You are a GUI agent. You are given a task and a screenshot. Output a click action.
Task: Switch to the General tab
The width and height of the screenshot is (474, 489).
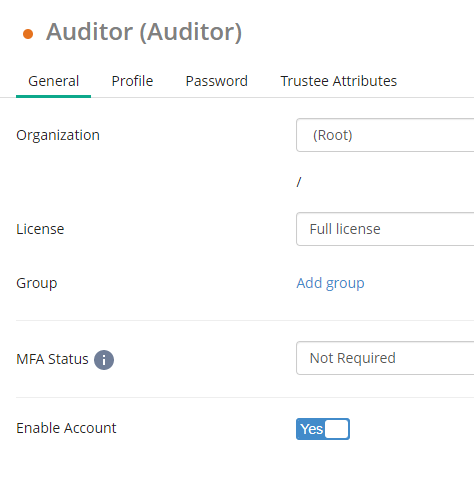53,81
